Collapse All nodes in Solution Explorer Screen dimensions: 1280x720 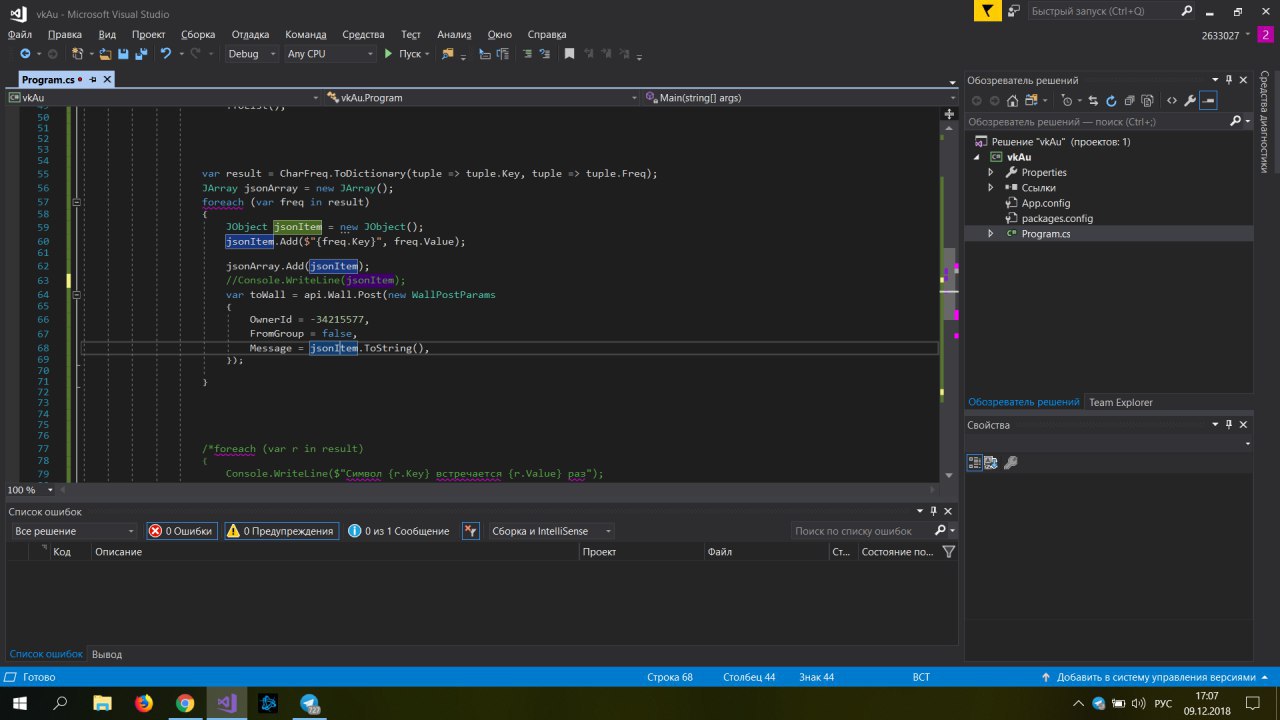(1129, 100)
